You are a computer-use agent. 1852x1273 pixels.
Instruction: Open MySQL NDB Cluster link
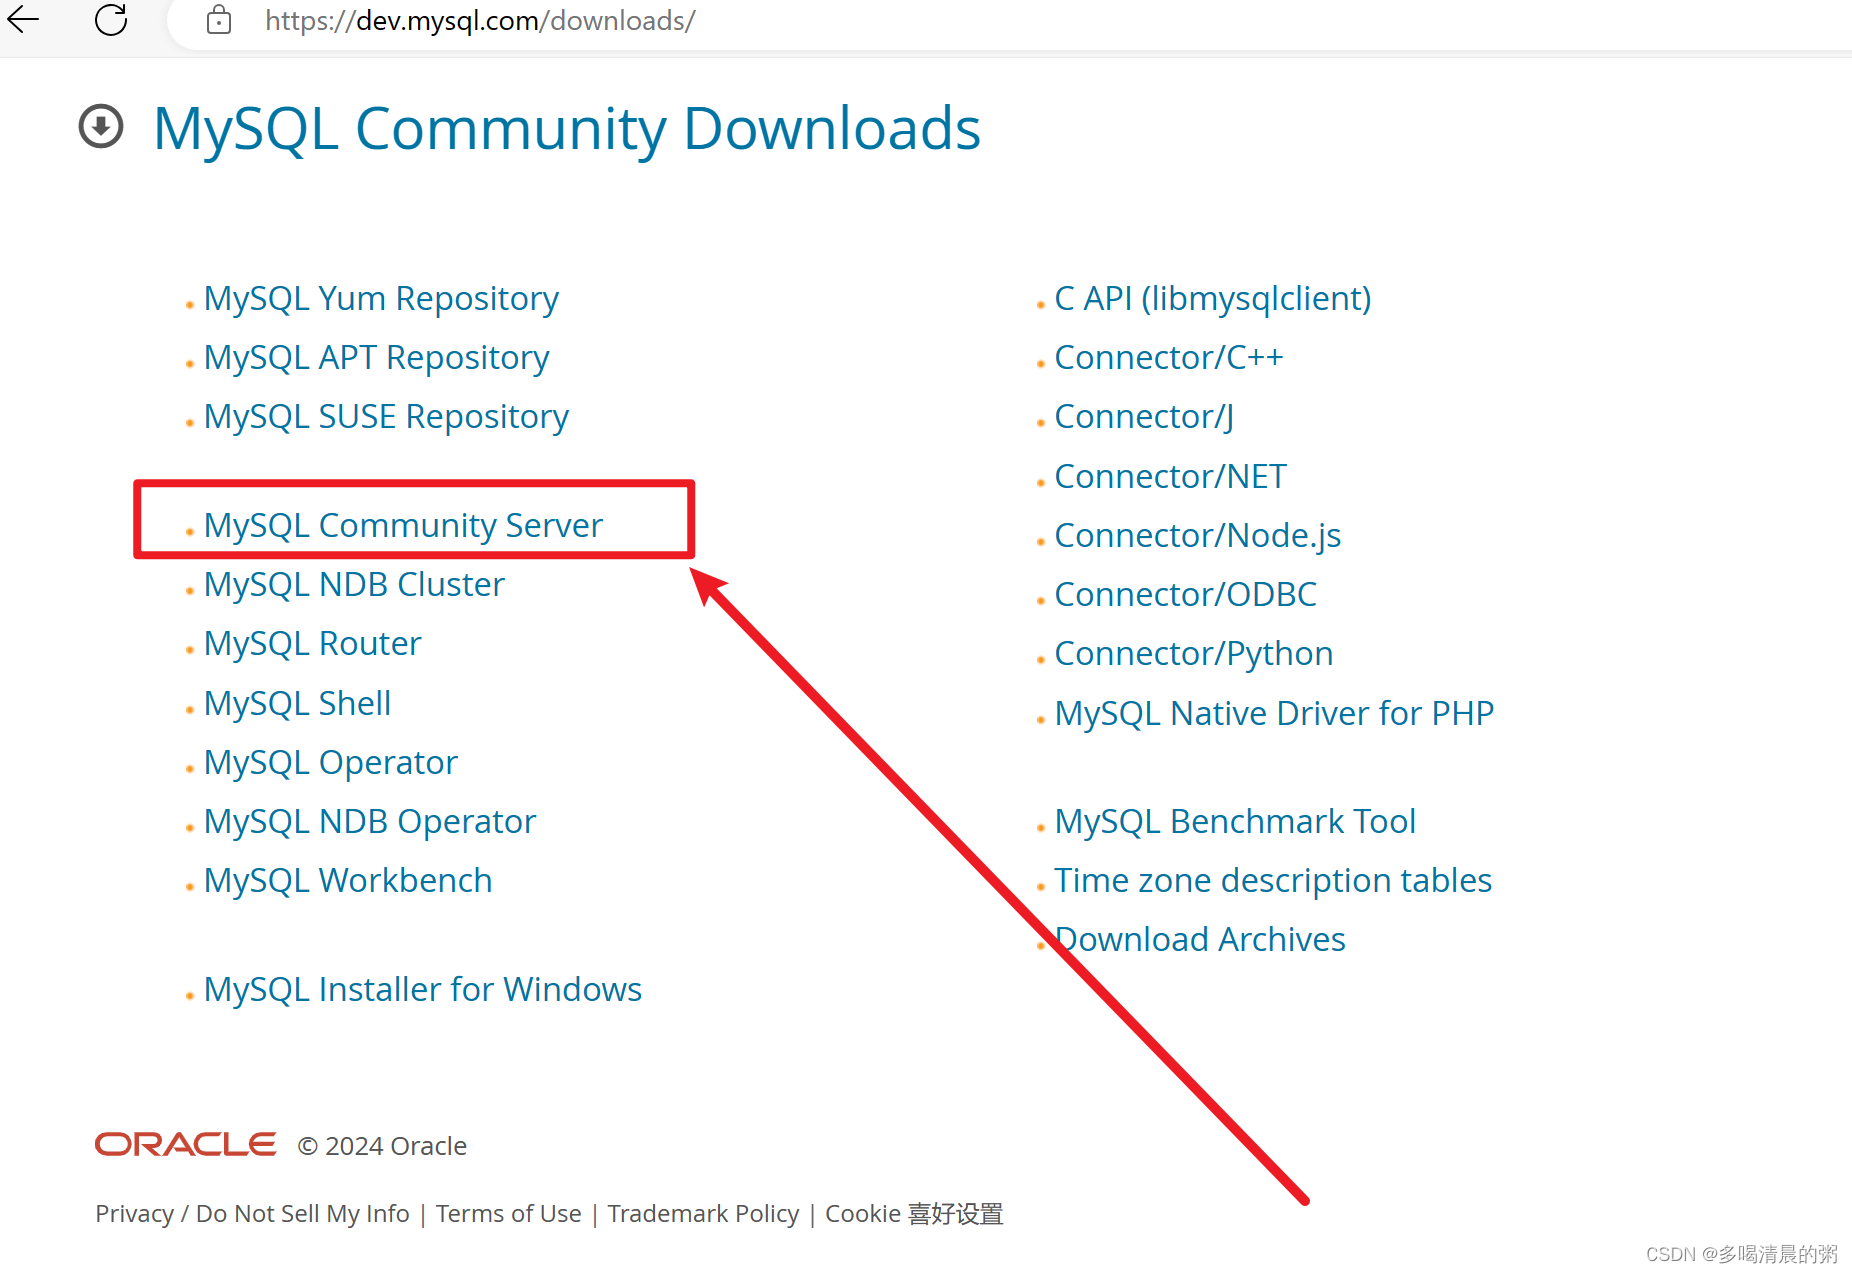tap(354, 585)
